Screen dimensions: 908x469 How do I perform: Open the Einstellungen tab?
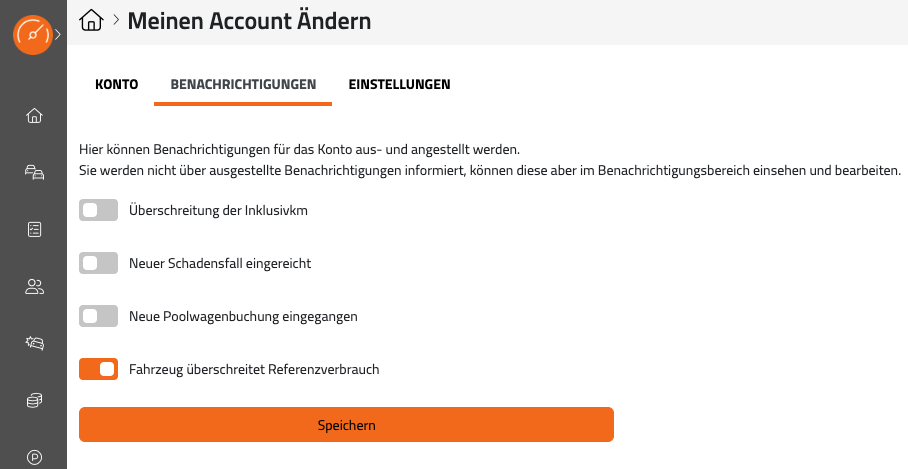(x=399, y=85)
